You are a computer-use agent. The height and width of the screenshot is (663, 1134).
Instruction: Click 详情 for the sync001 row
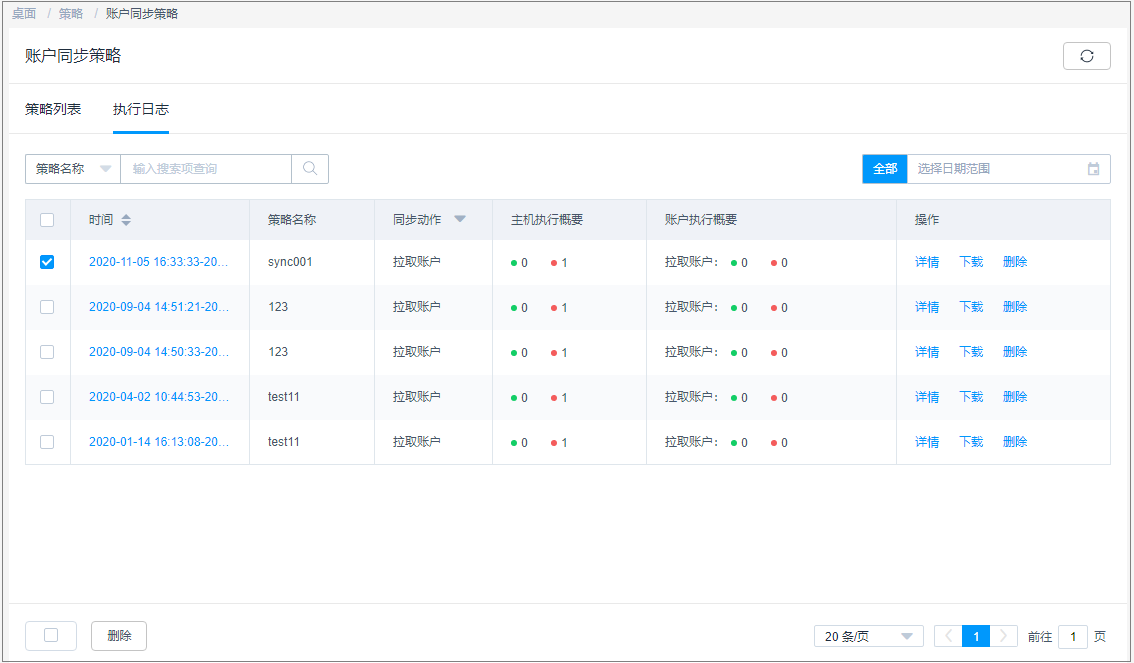927,262
